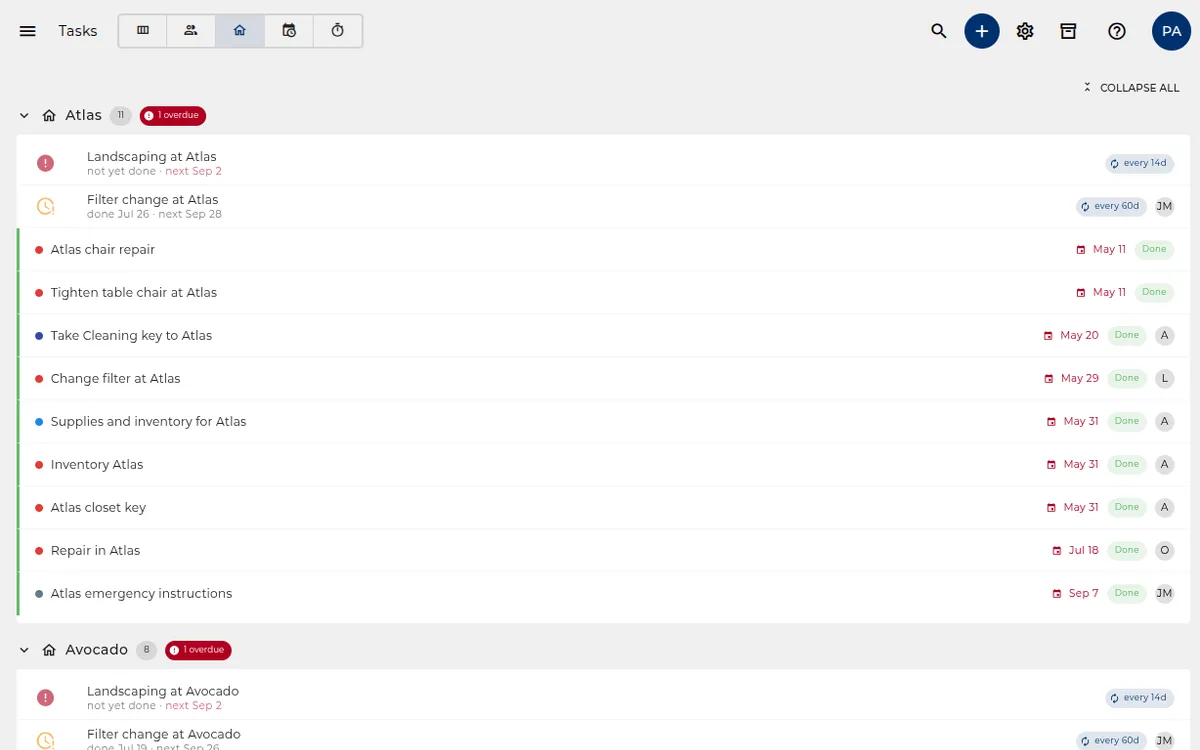Collapse all task groups
1200x750 pixels.
(x=1131, y=88)
